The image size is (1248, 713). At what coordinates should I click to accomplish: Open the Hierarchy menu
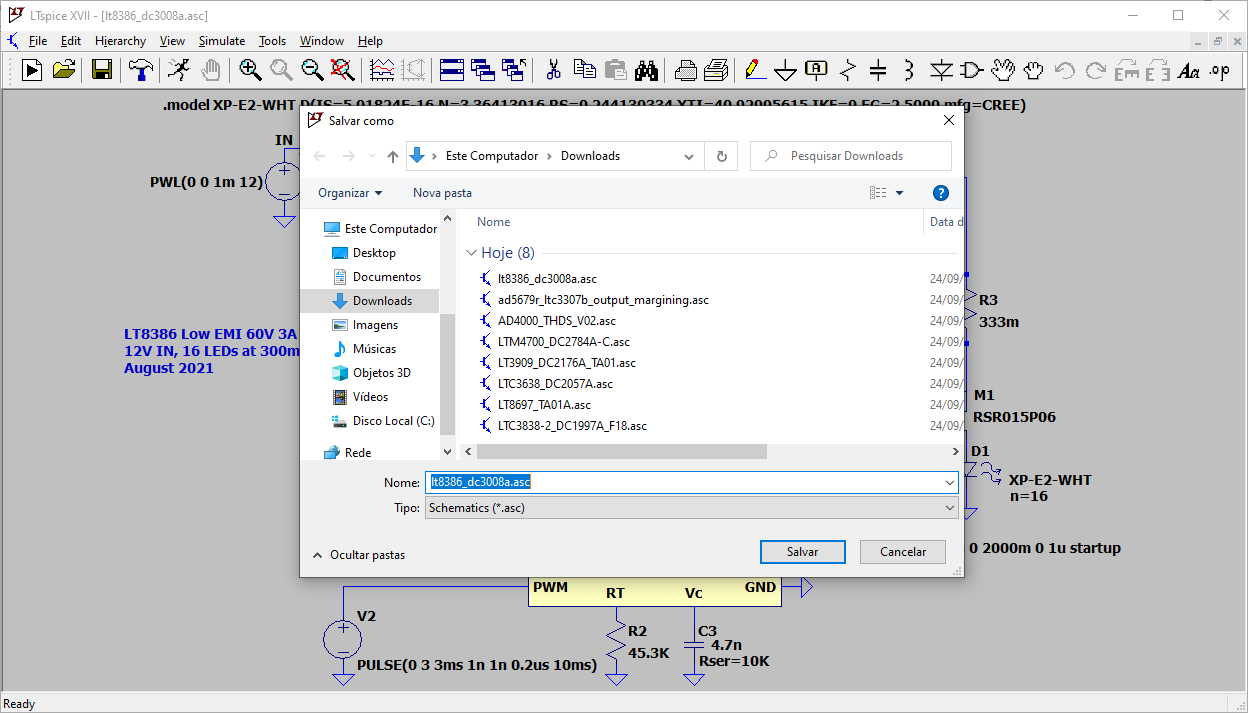tap(121, 41)
